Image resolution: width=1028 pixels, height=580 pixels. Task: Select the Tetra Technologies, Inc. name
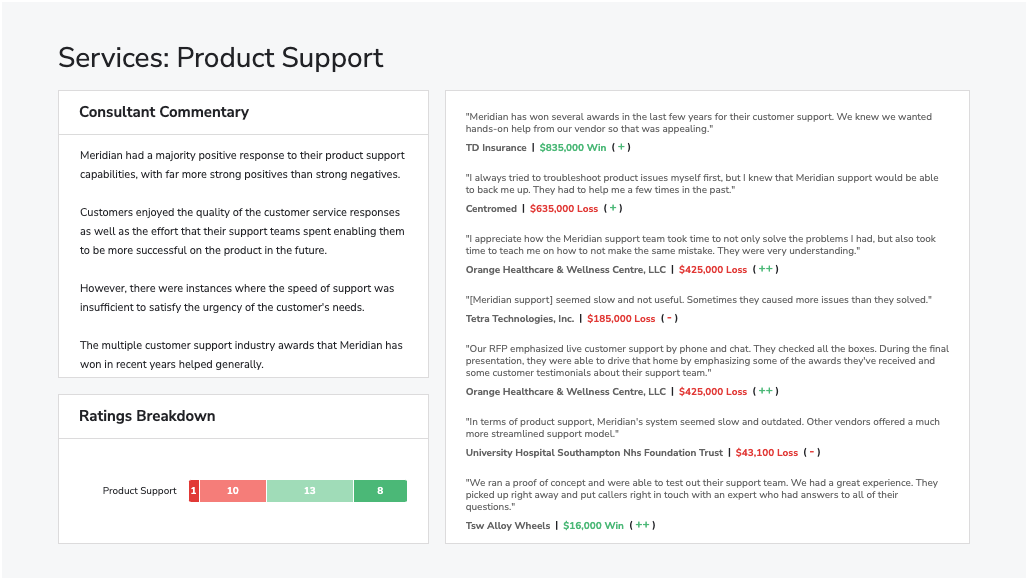[520, 319]
